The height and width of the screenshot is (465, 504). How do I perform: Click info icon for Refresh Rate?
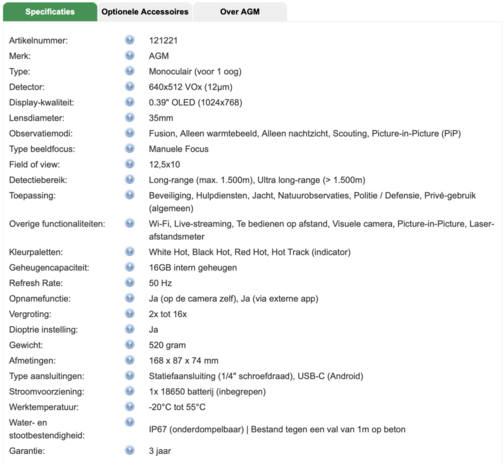(130, 283)
